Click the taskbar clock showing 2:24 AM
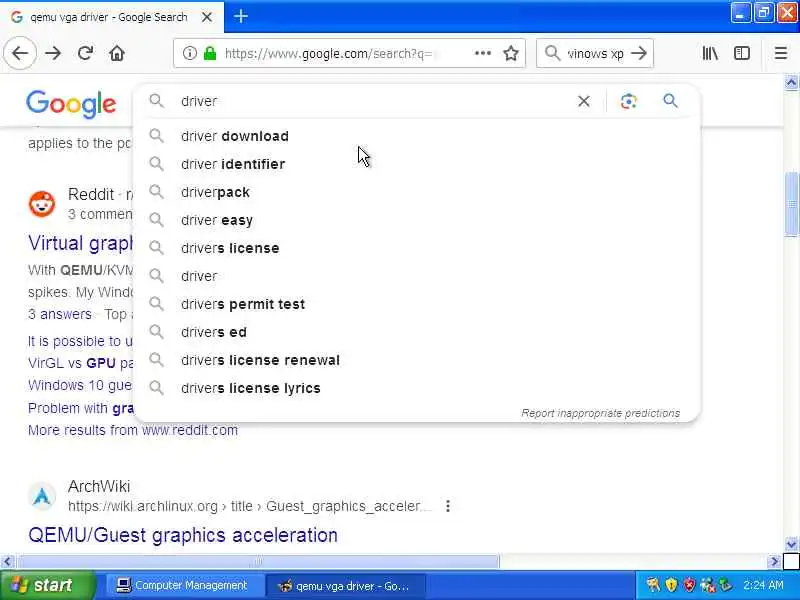This screenshot has height=600, width=800. (763, 585)
